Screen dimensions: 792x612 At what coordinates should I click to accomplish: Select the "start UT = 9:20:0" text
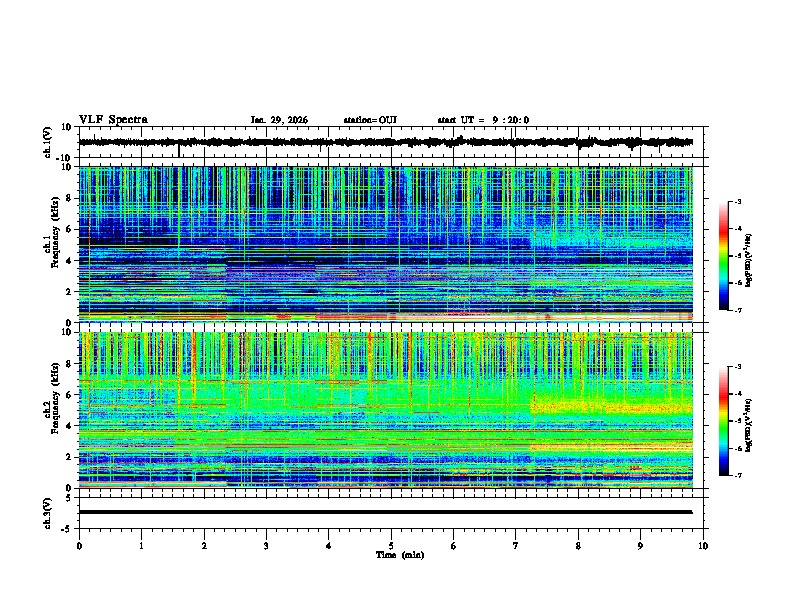coord(483,120)
